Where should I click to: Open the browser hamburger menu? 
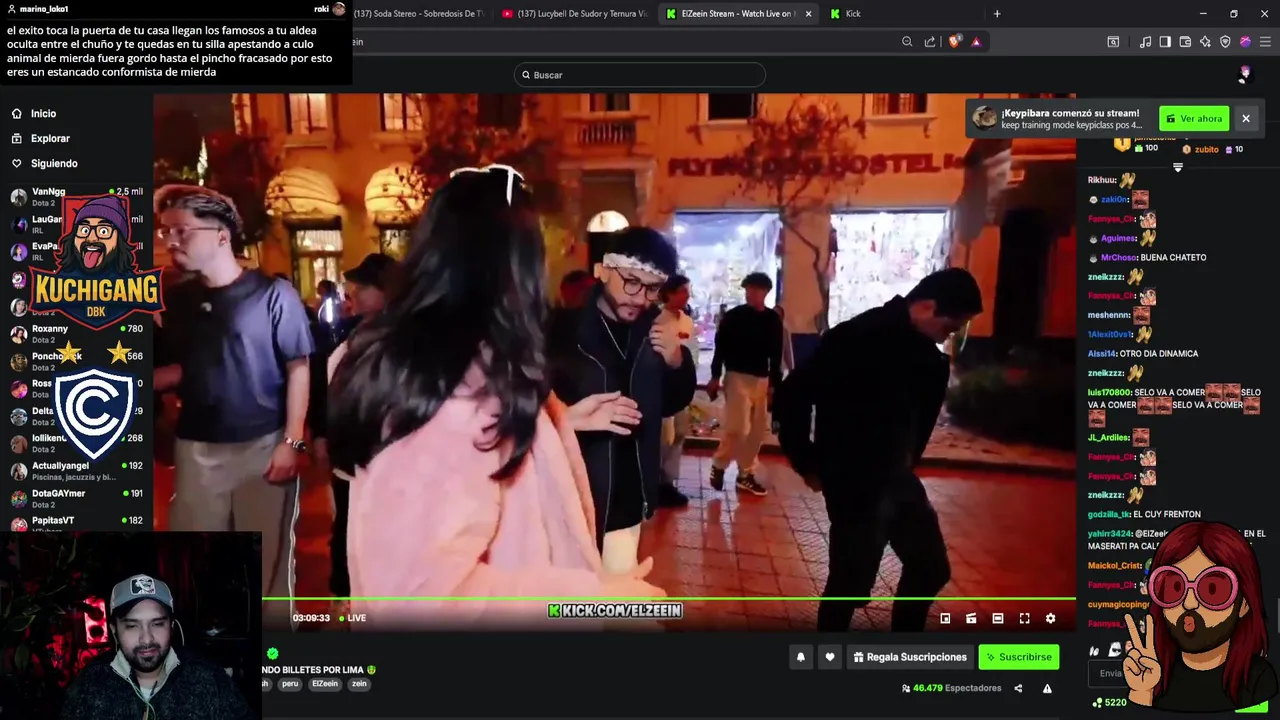click(x=1266, y=42)
